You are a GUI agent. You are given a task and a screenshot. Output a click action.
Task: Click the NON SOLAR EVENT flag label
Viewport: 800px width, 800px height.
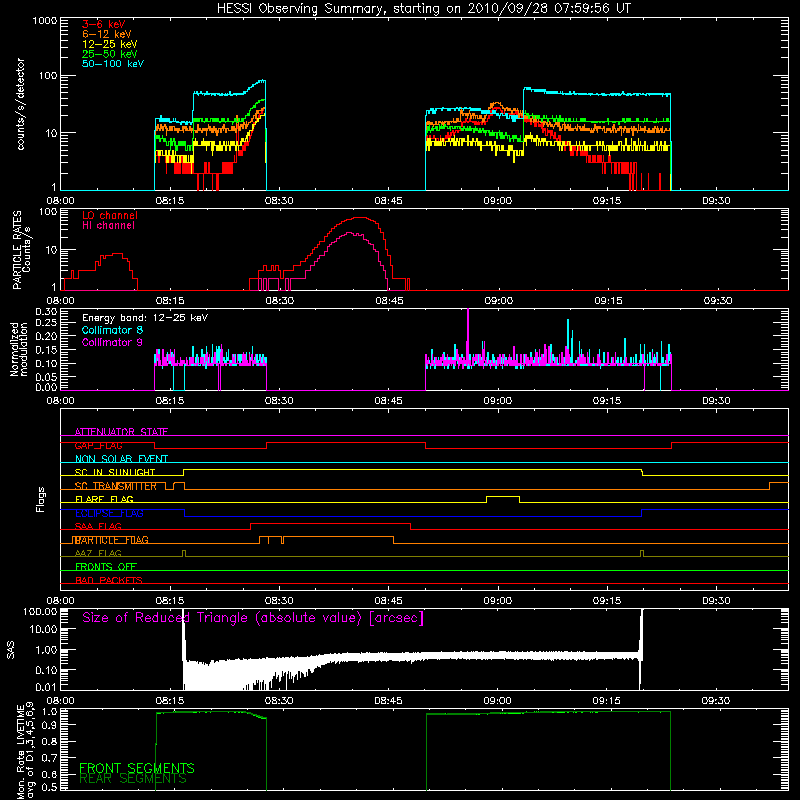(x=121, y=459)
